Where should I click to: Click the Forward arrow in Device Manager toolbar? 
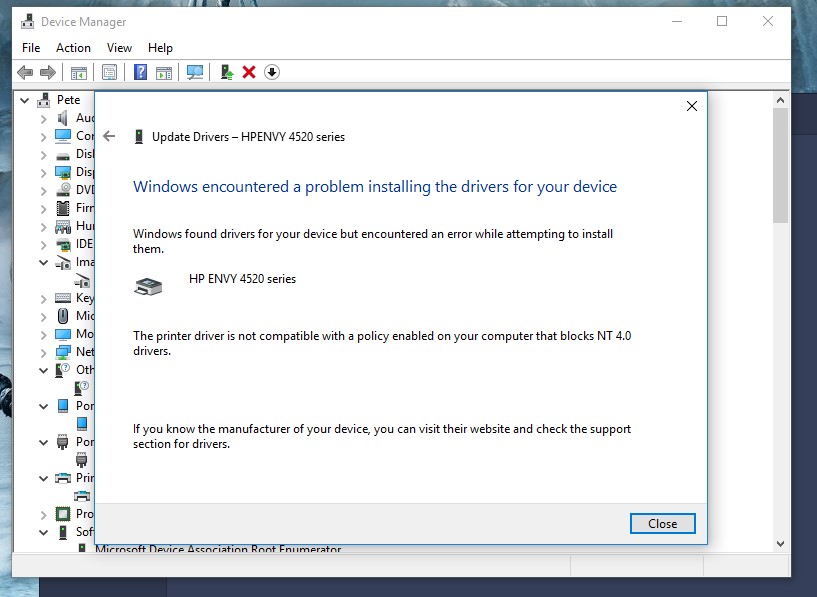click(48, 72)
